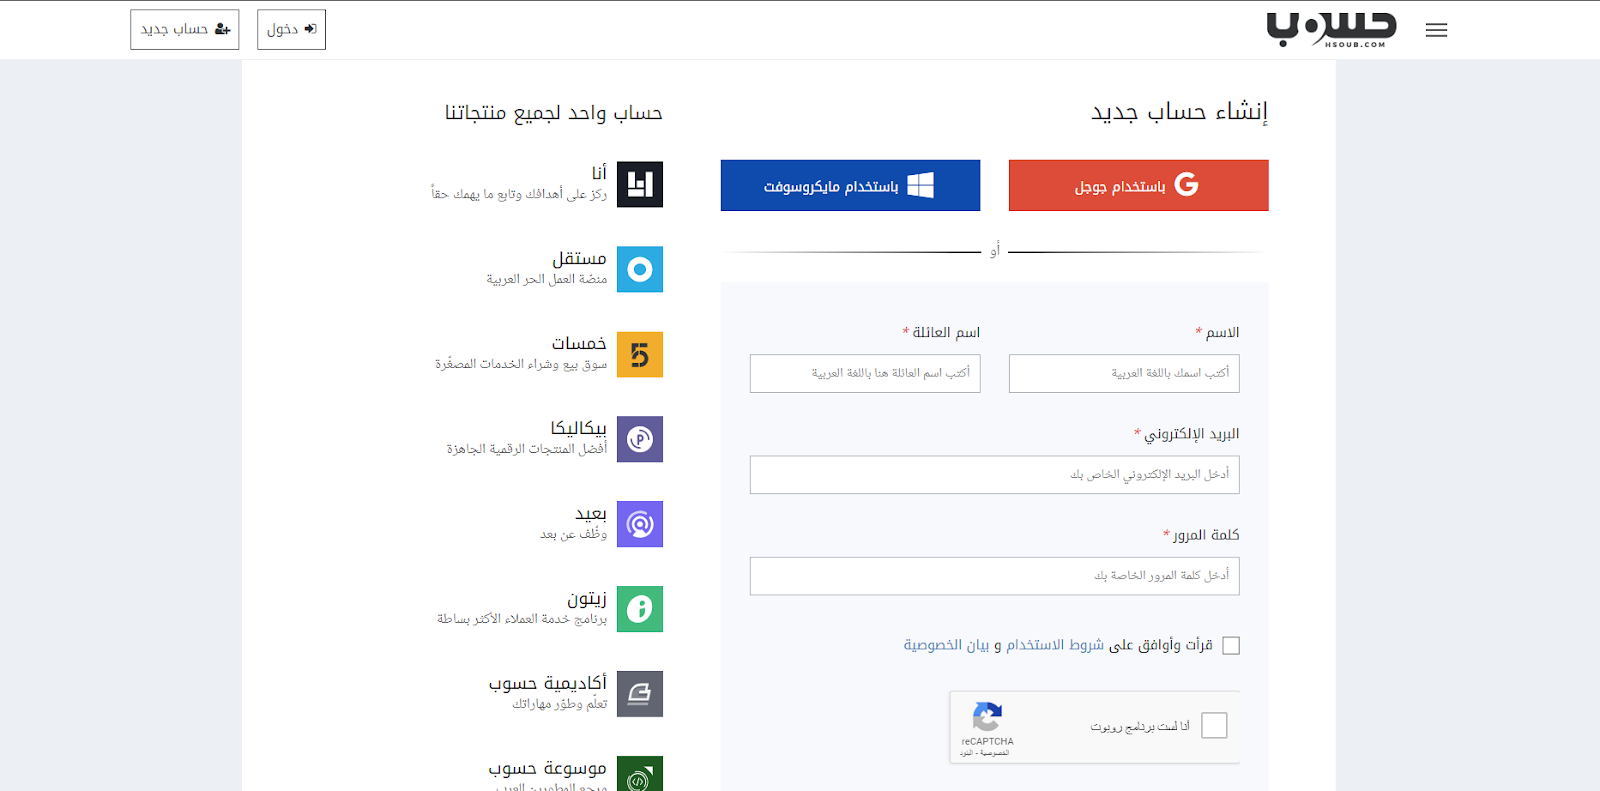1600x791 pixels.
Task: Focus the اسم العائلة field
Action: pyautogui.click(x=865, y=373)
